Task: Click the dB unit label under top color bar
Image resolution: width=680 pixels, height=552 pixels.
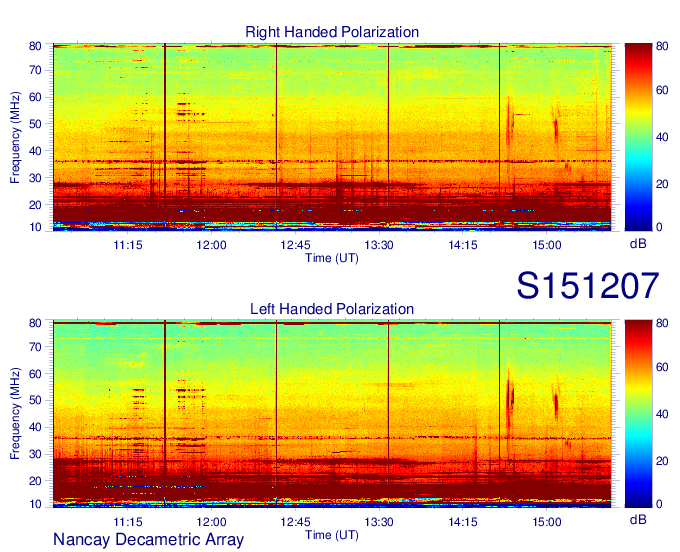Action: (x=638, y=244)
